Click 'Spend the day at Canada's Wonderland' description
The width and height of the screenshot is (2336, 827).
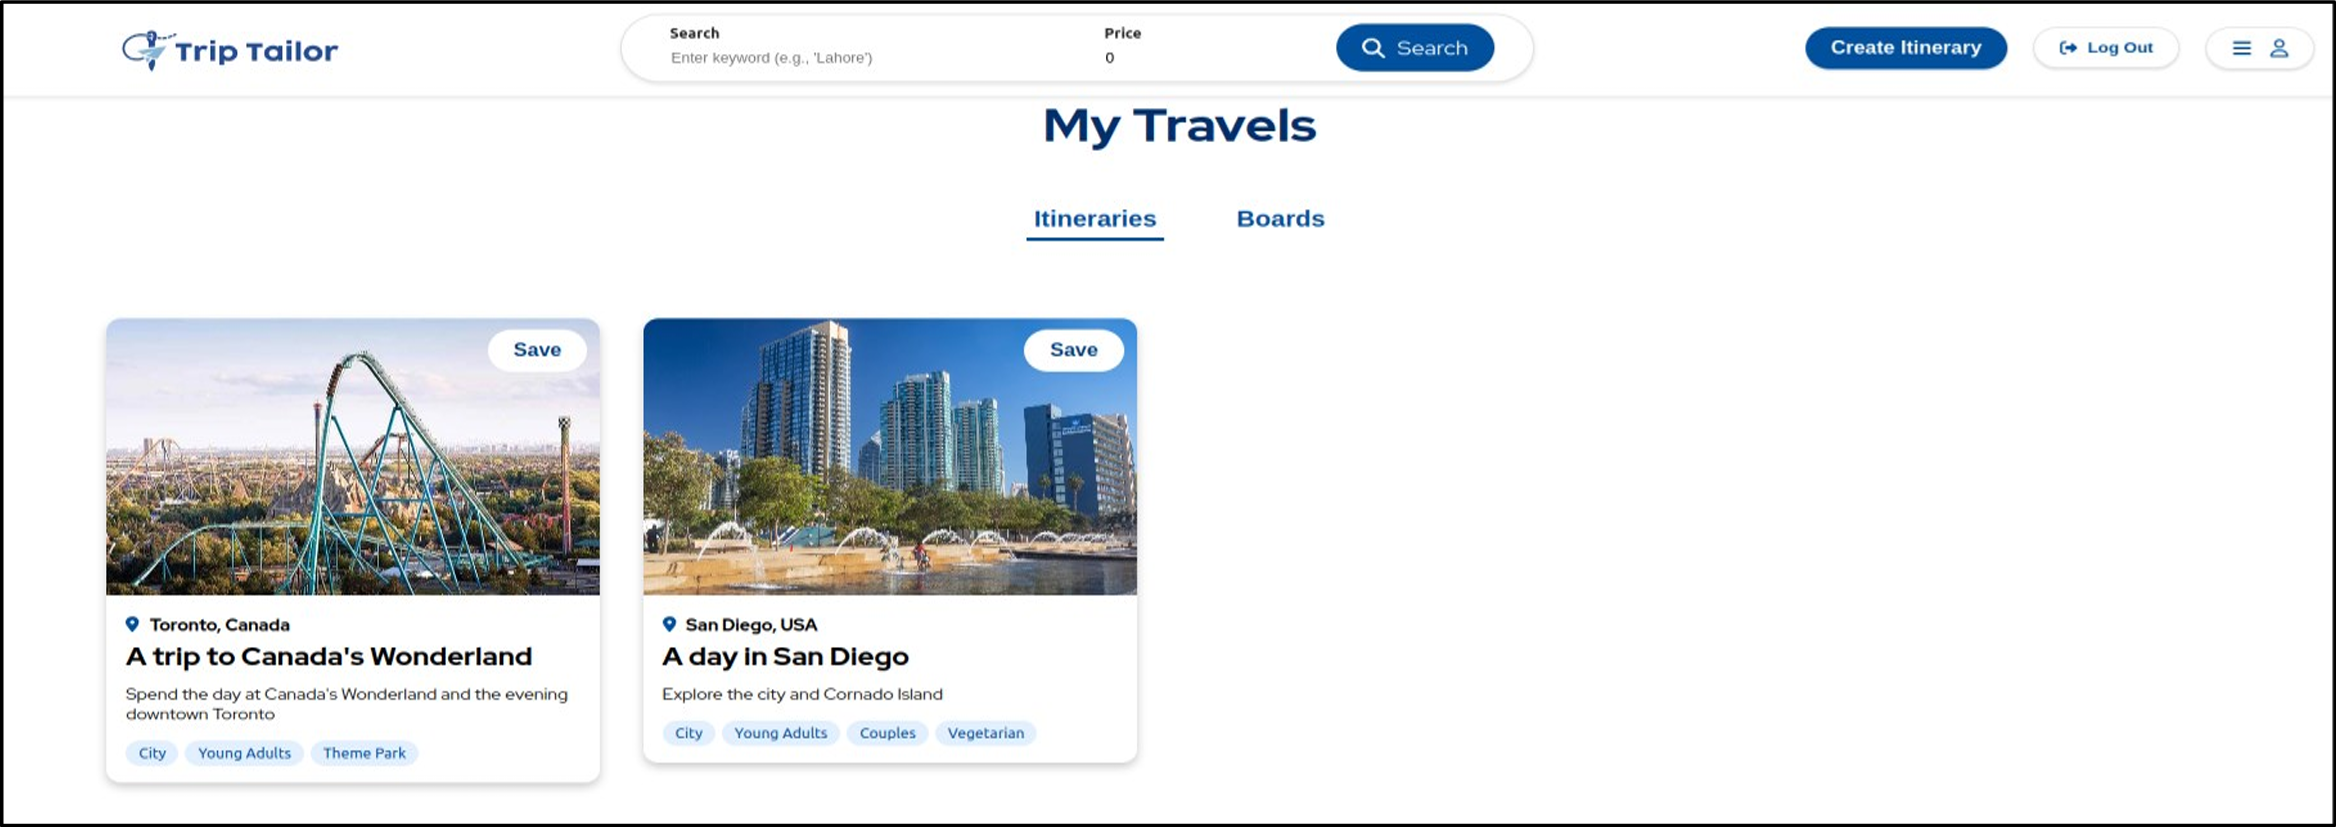click(347, 704)
